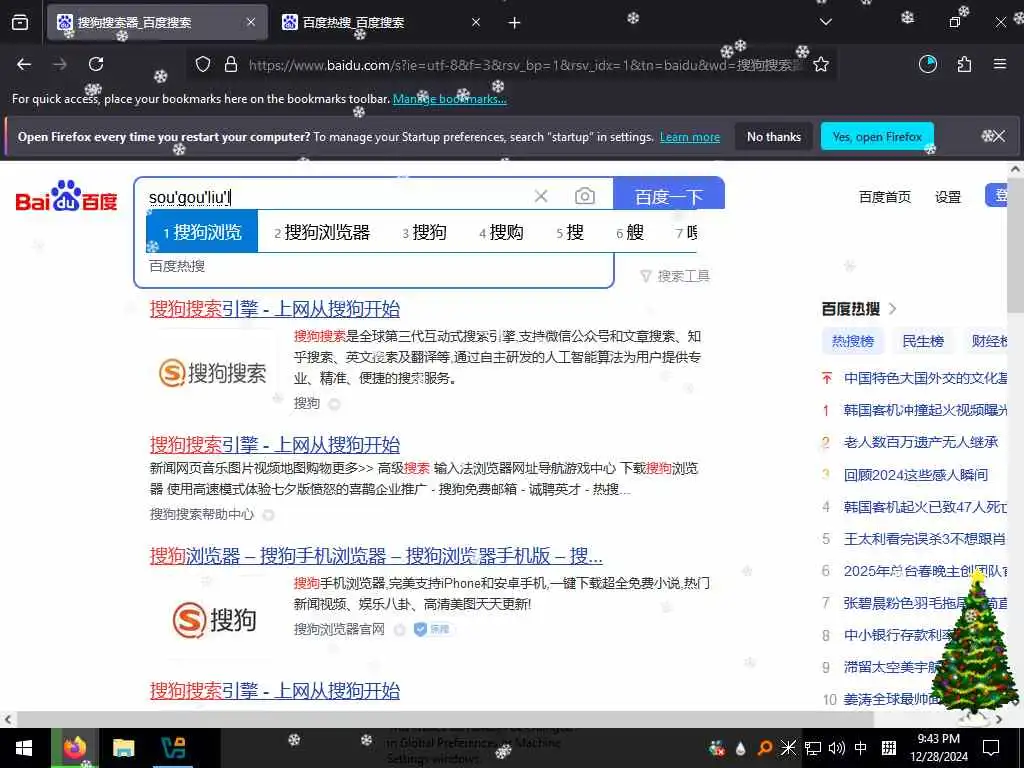Click the 搜狗搜索帮助中心 source text

pos(202,515)
